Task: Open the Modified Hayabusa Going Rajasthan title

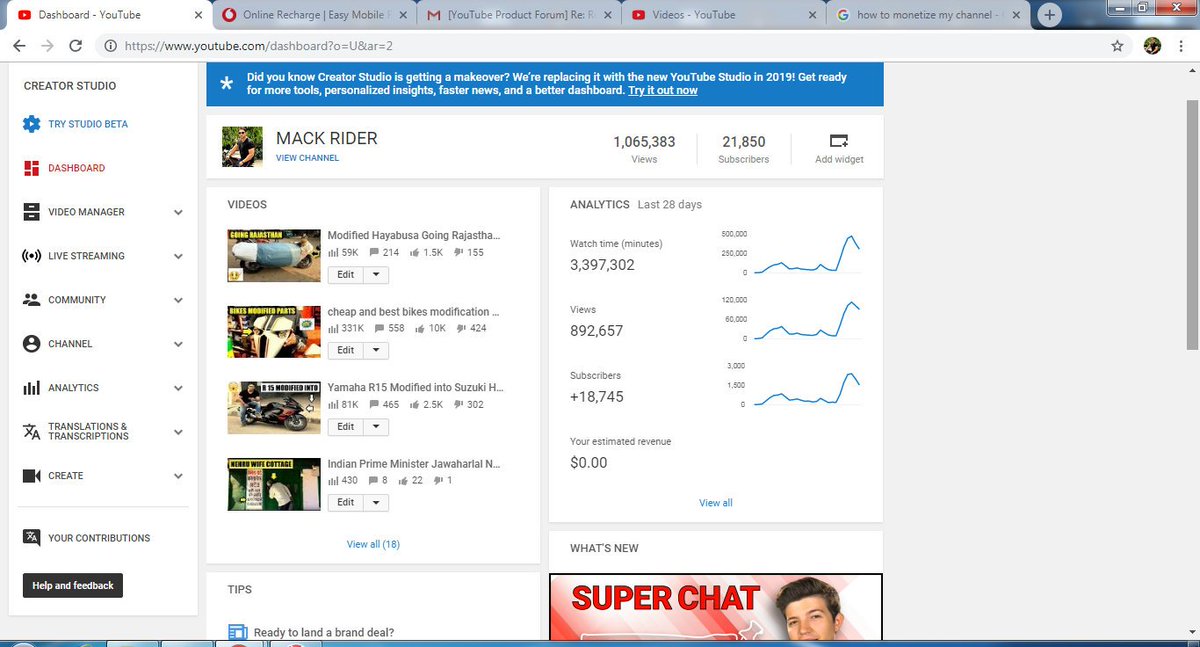Action: [x=414, y=236]
